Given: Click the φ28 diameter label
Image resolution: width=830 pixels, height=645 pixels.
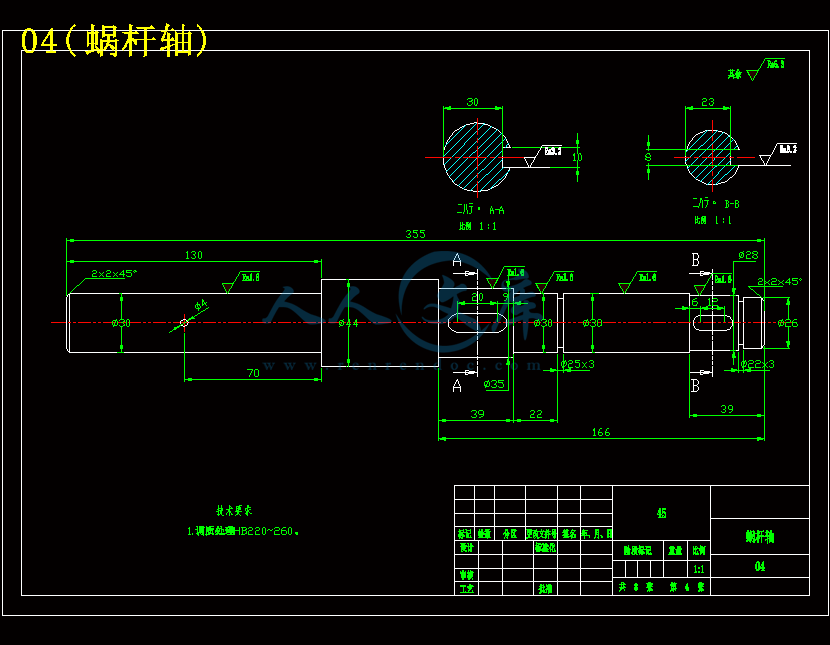Looking at the screenshot, I should click(x=748, y=255).
